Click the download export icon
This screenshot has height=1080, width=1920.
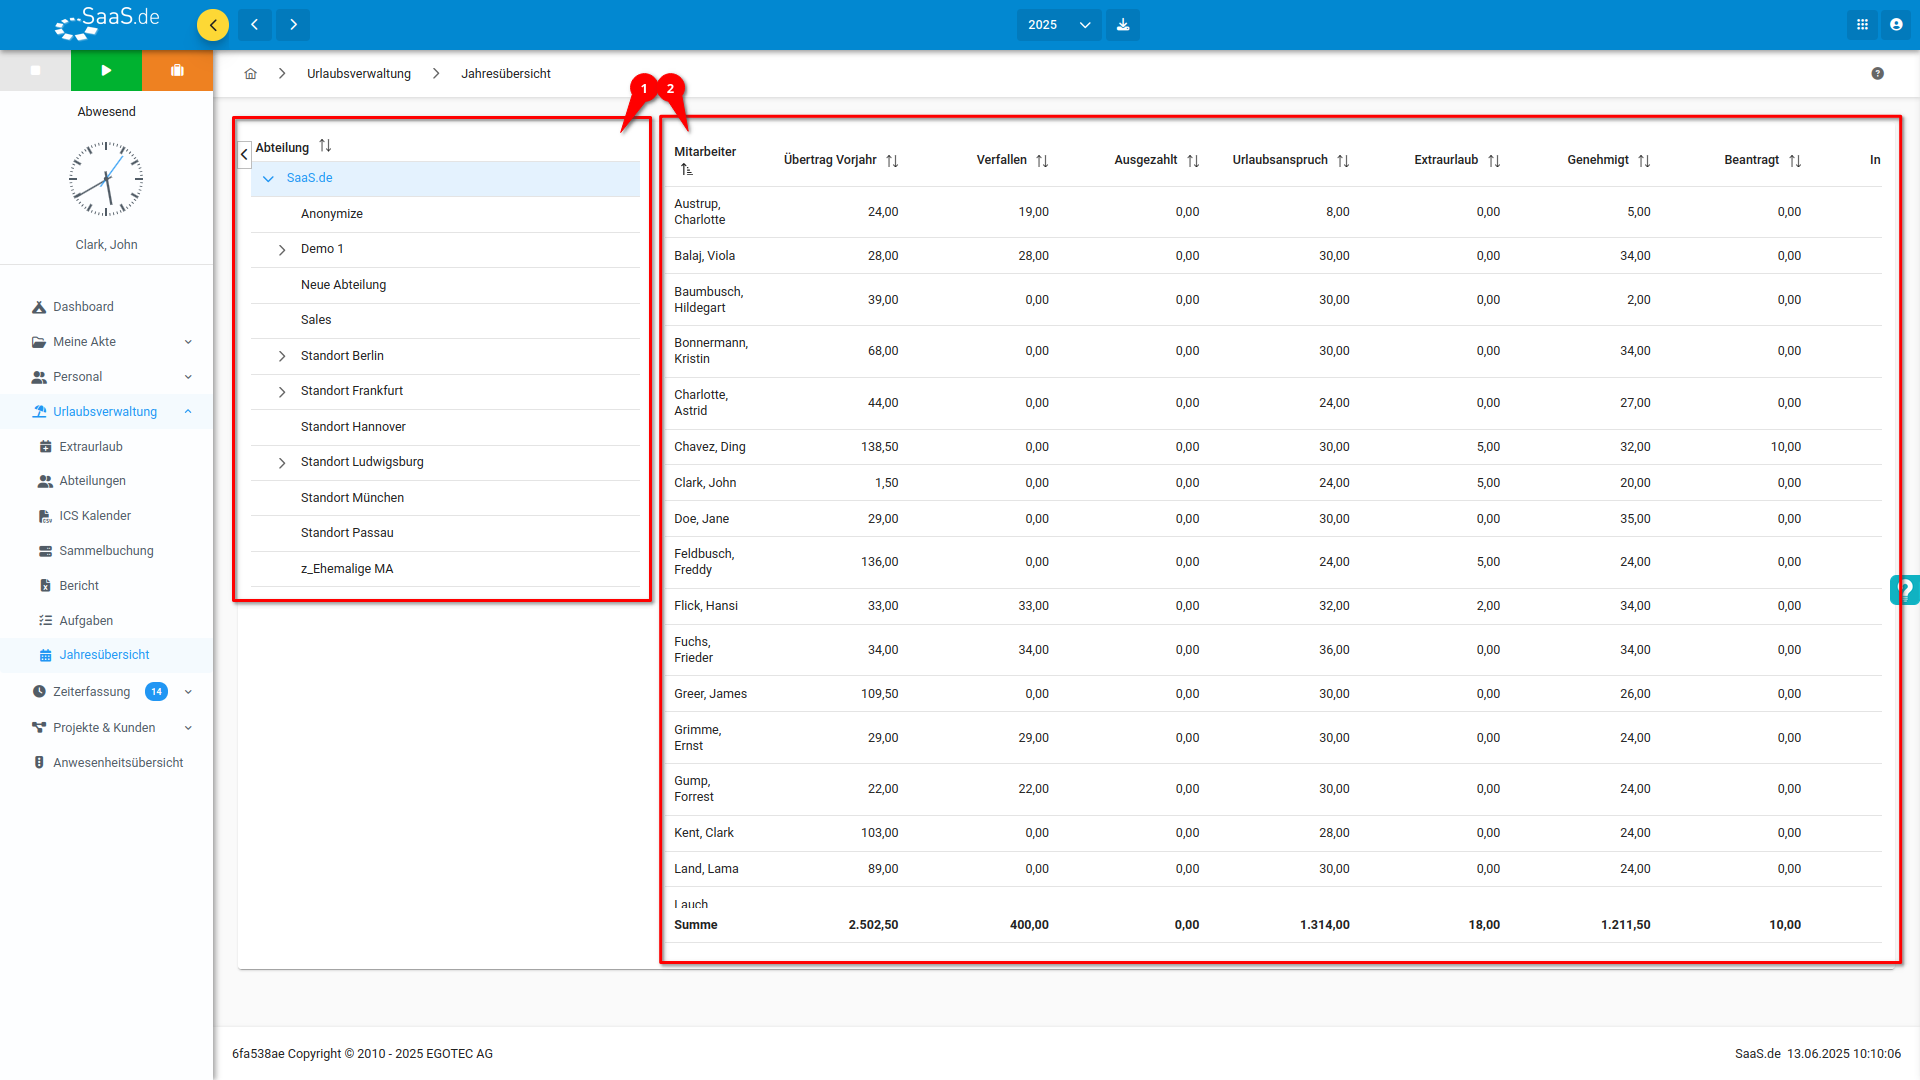[x=1123, y=25]
